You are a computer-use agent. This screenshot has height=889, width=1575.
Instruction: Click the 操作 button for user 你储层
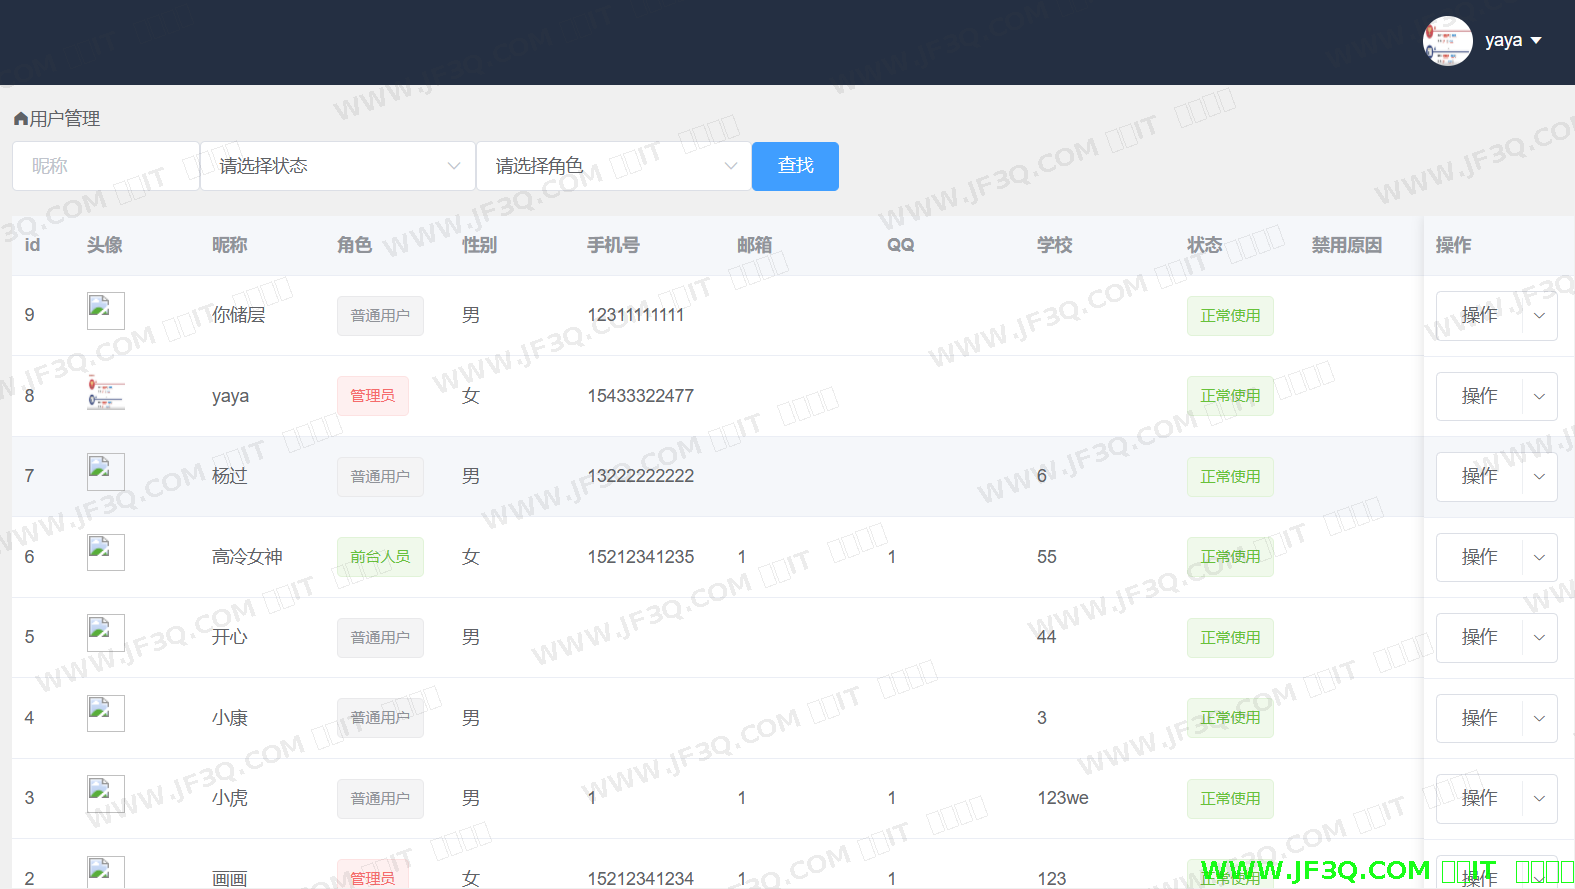[x=1479, y=316]
